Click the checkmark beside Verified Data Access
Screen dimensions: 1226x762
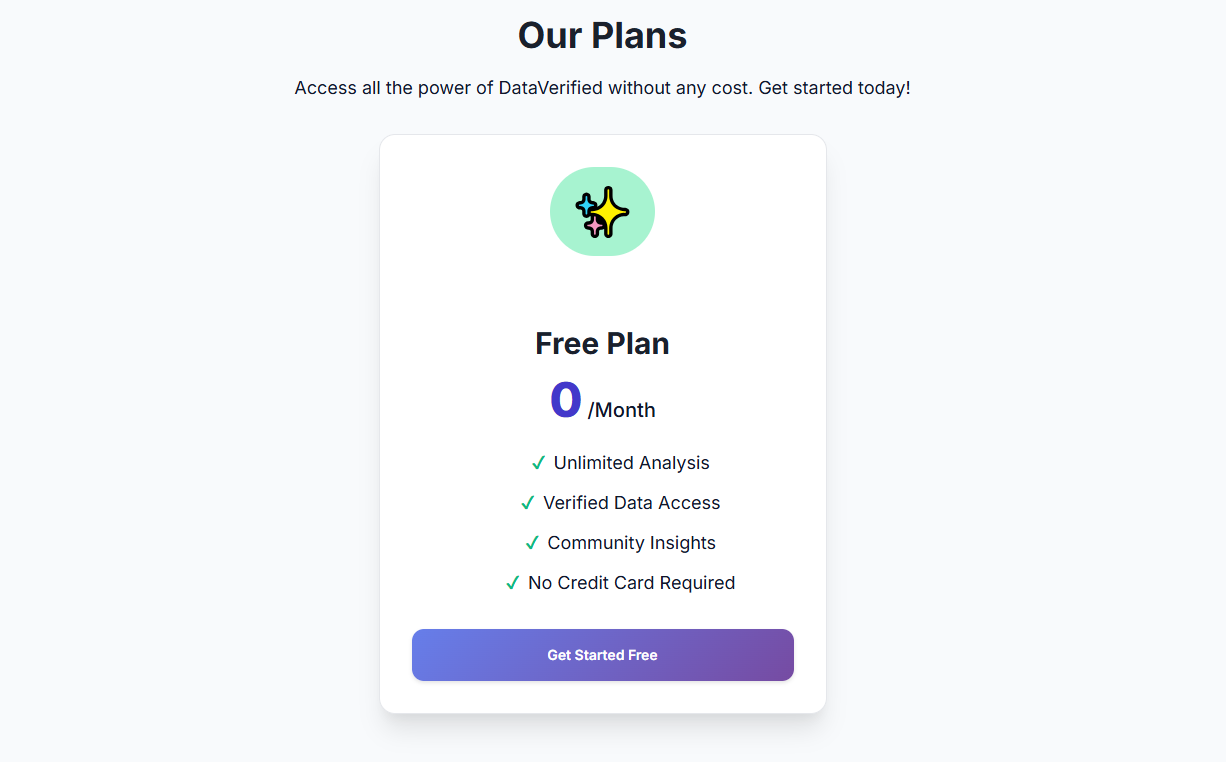528,503
